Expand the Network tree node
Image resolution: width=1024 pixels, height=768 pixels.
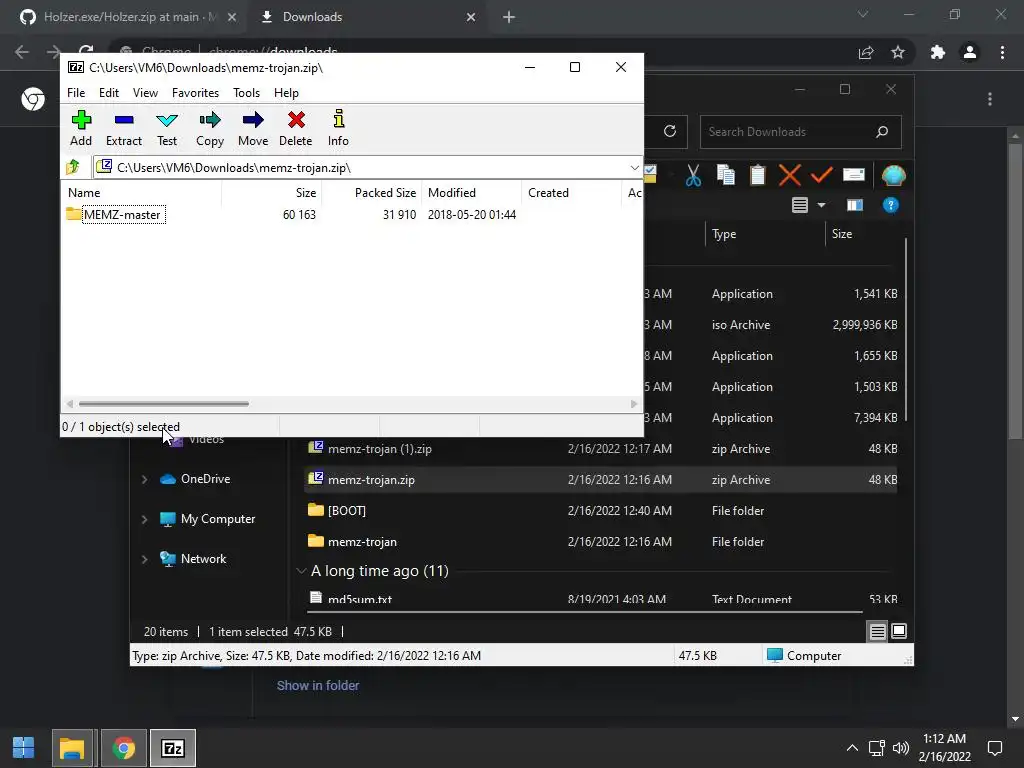(144, 559)
